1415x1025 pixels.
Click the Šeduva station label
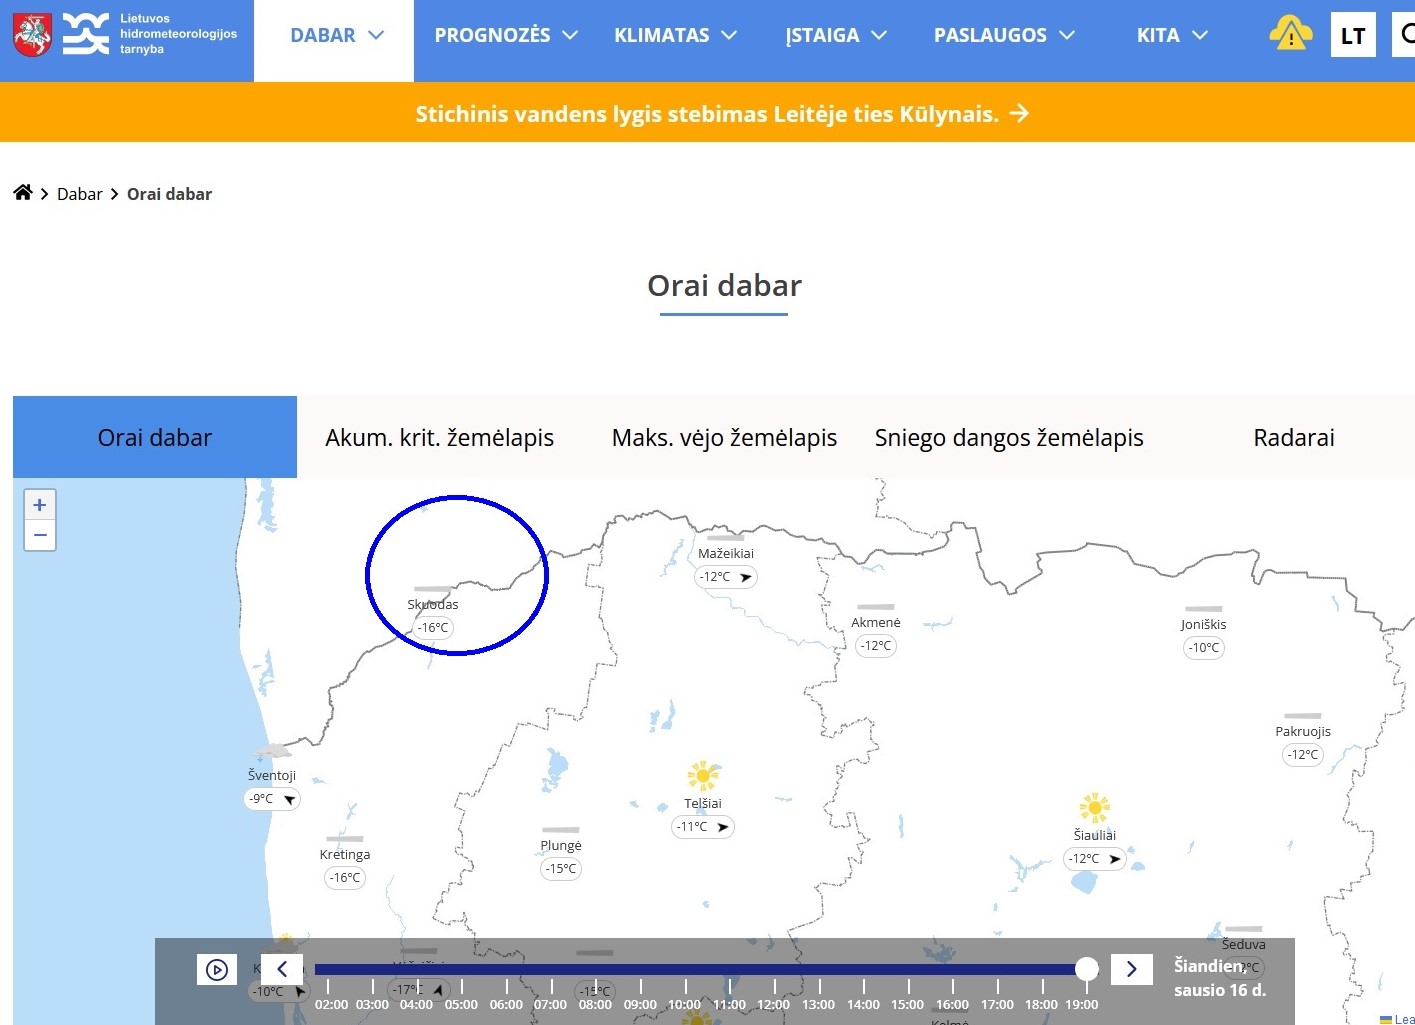[1243, 944]
